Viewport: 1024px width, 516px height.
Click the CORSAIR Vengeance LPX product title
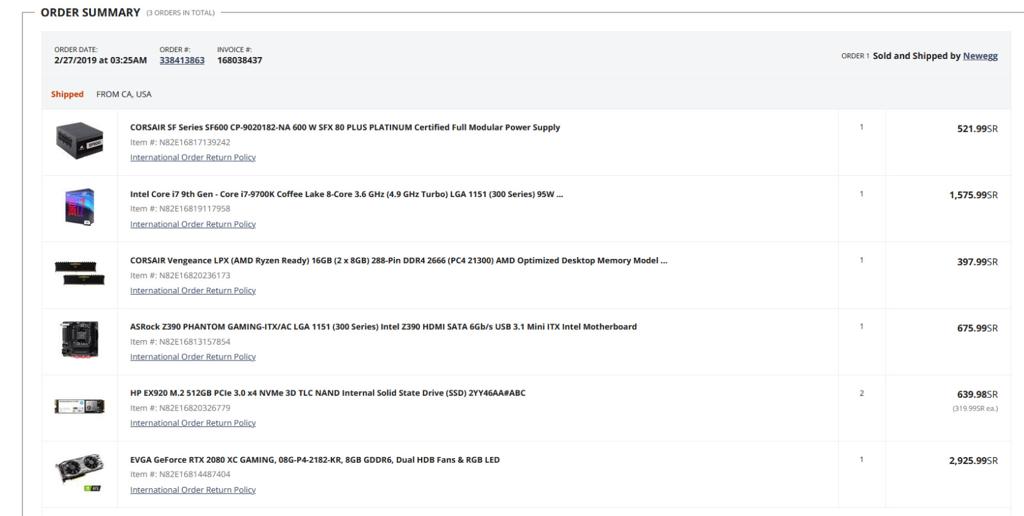(398, 261)
